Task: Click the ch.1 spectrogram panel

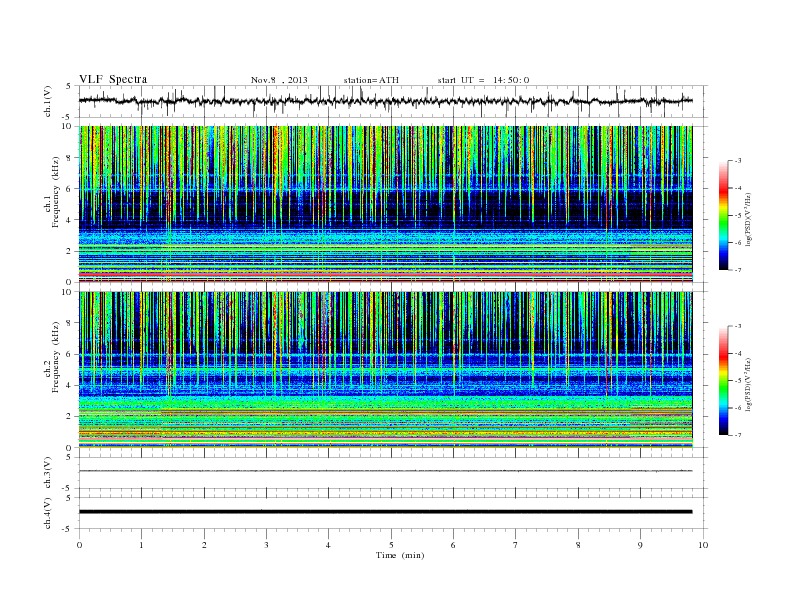Action: (385, 204)
